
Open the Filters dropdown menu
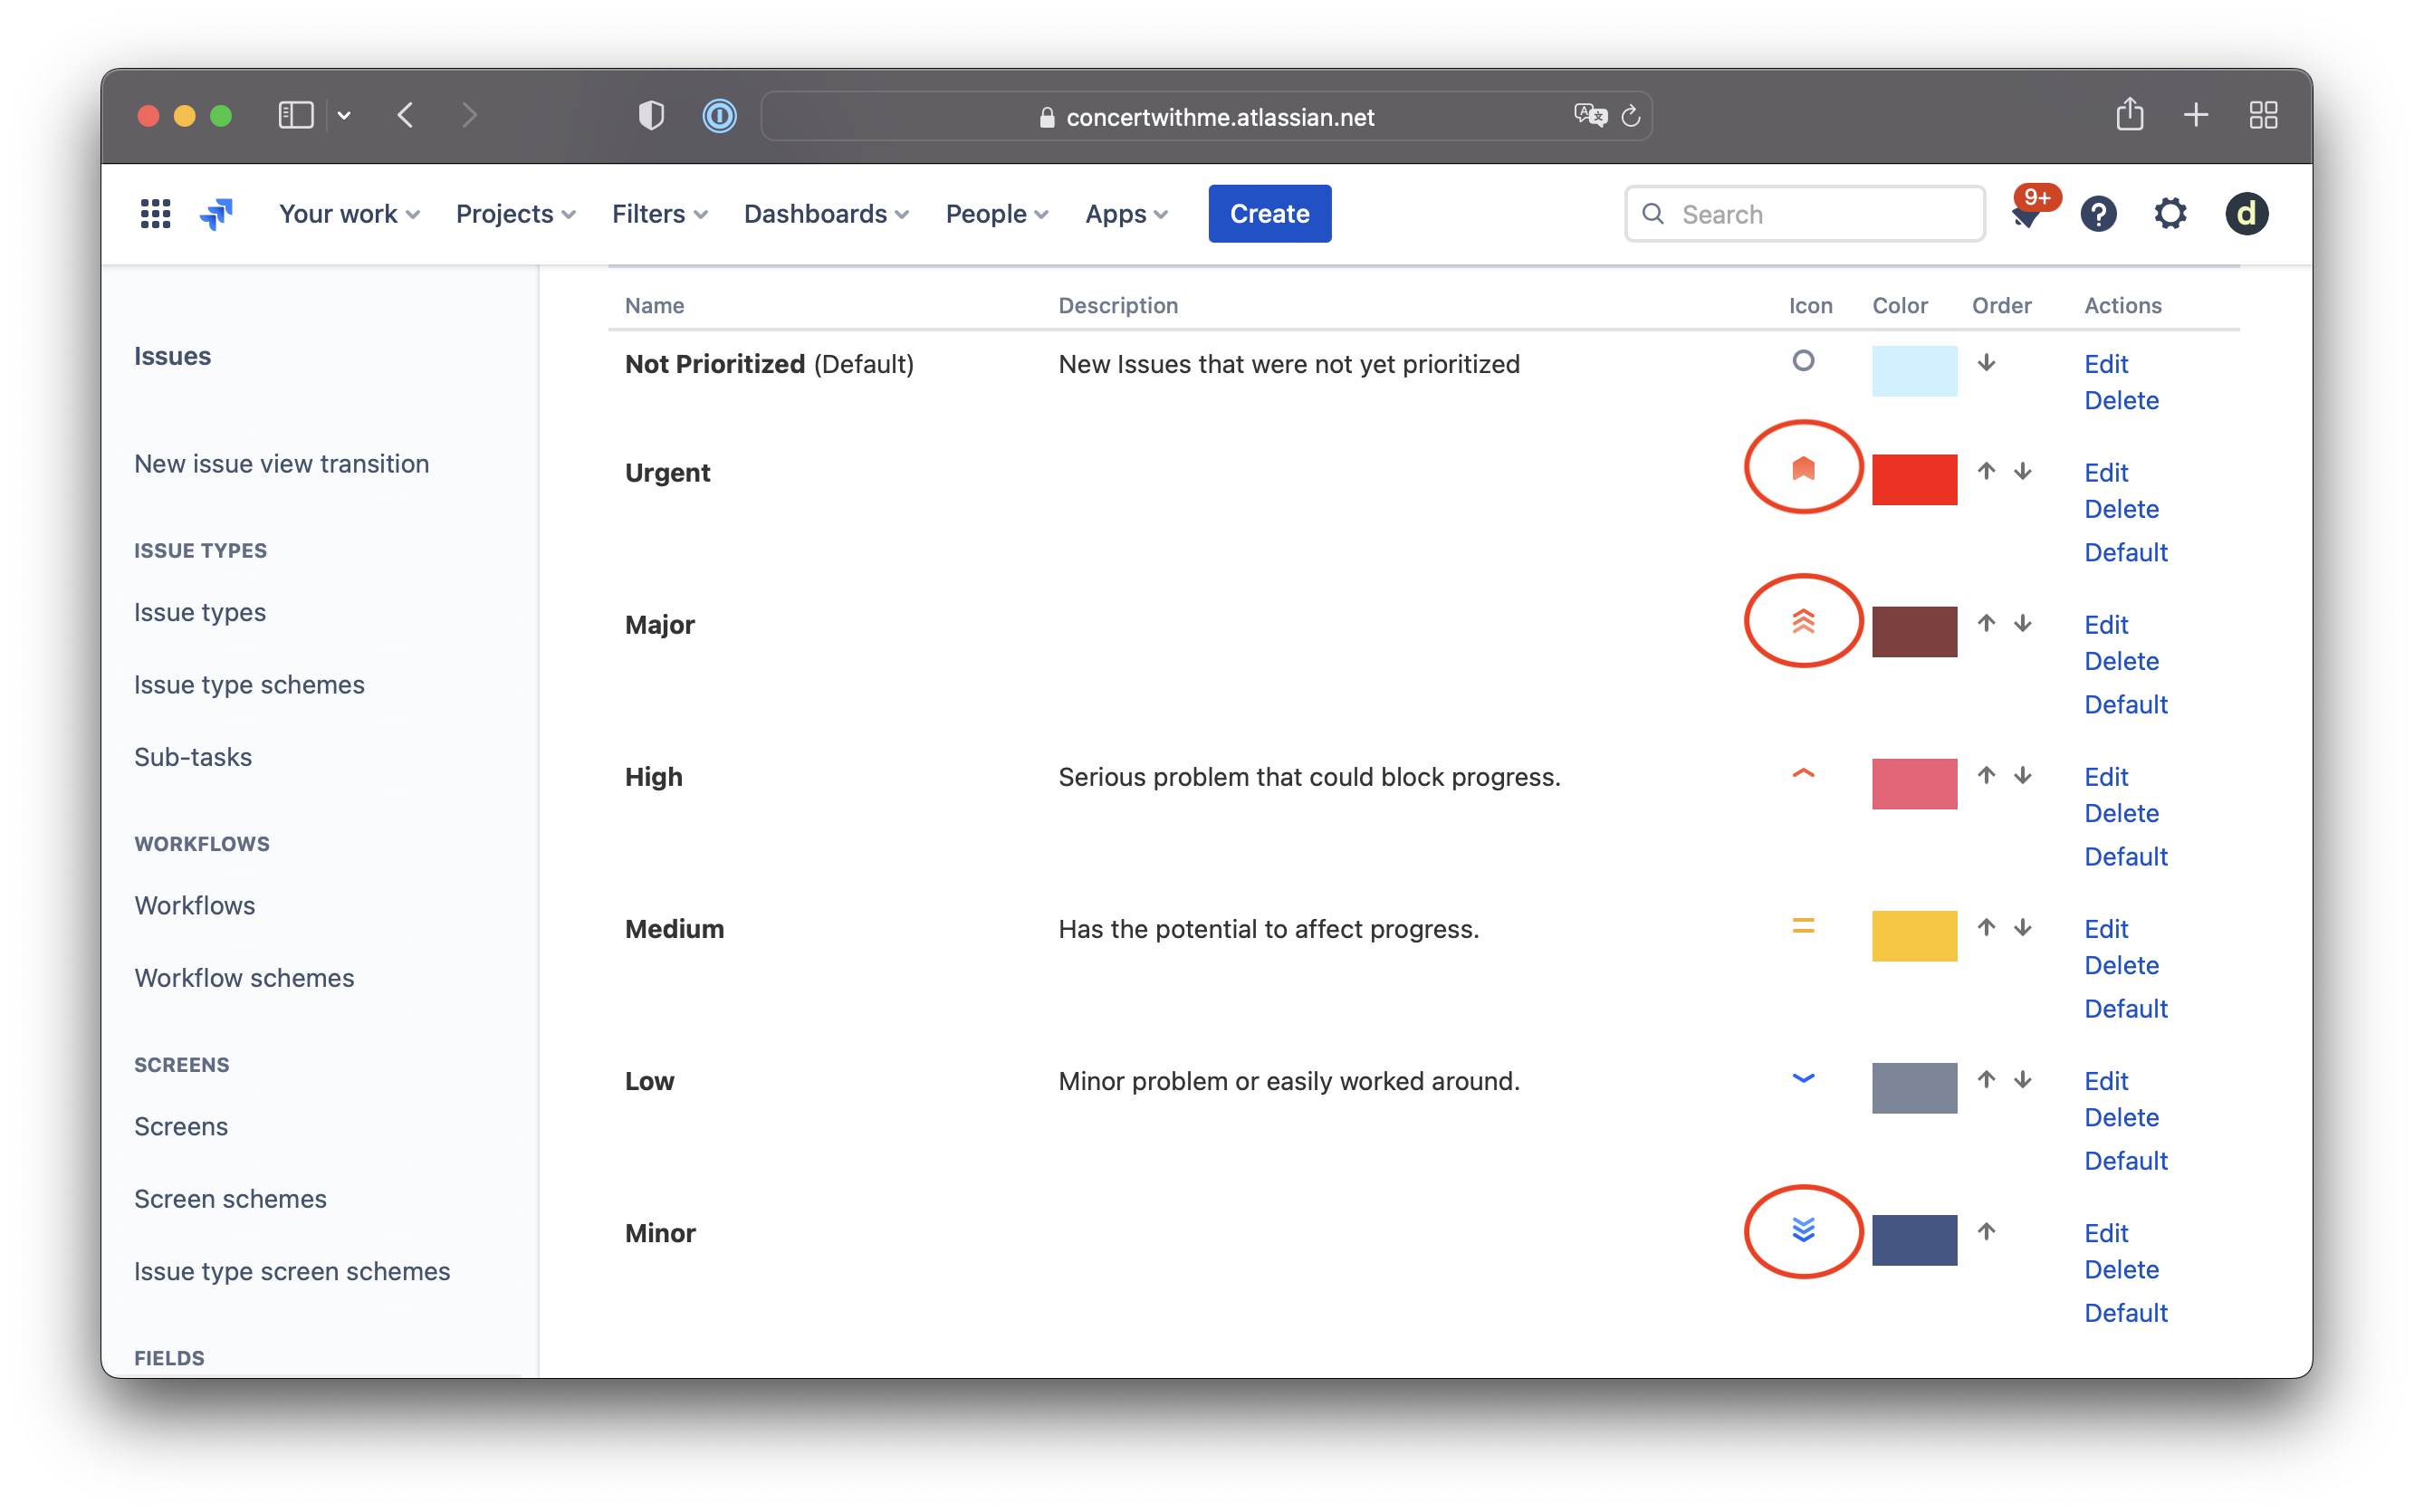[658, 215]
